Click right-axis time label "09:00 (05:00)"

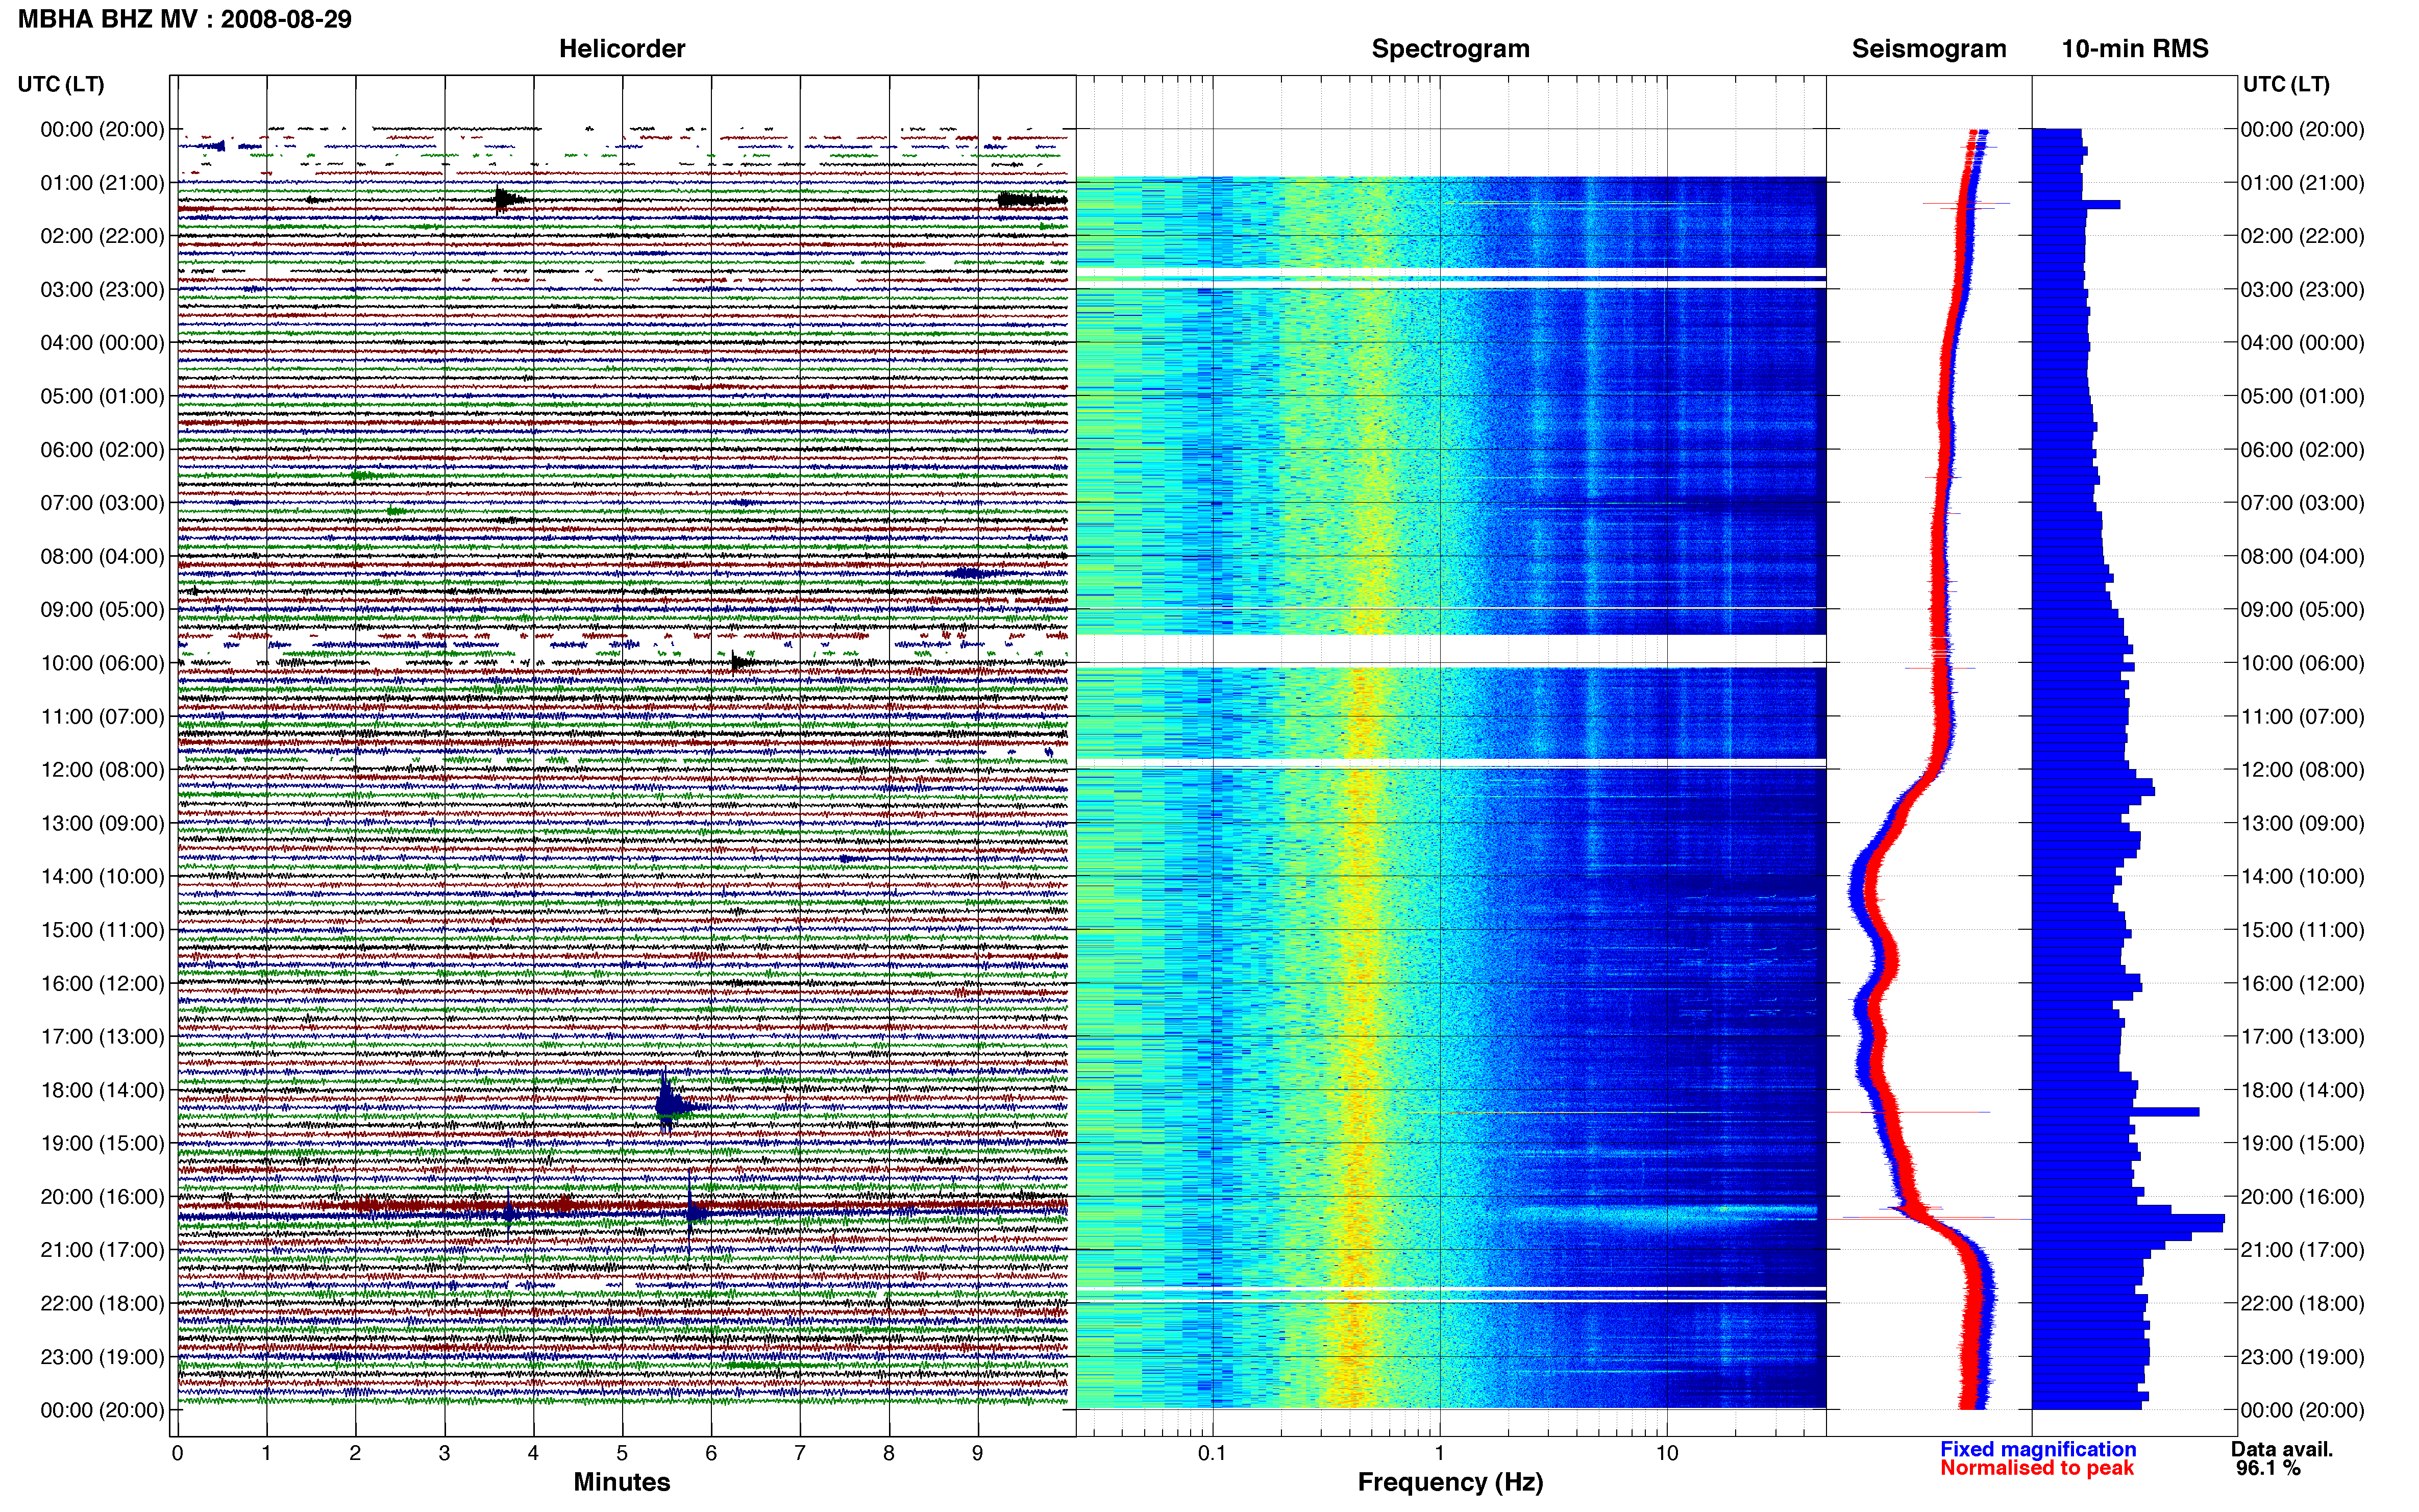(2302, 610)
